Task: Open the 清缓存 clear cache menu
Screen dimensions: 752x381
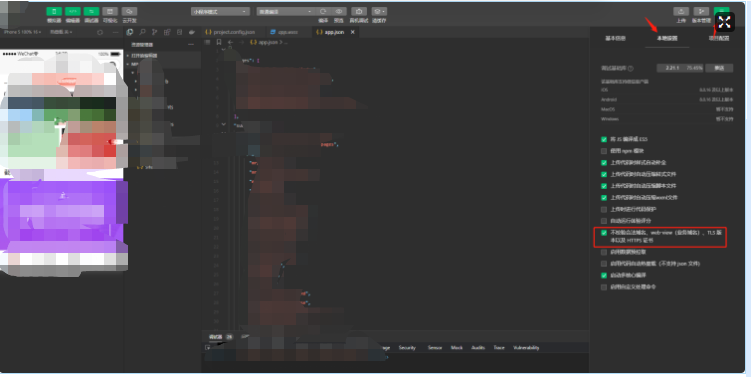Action: pos(379,12)
